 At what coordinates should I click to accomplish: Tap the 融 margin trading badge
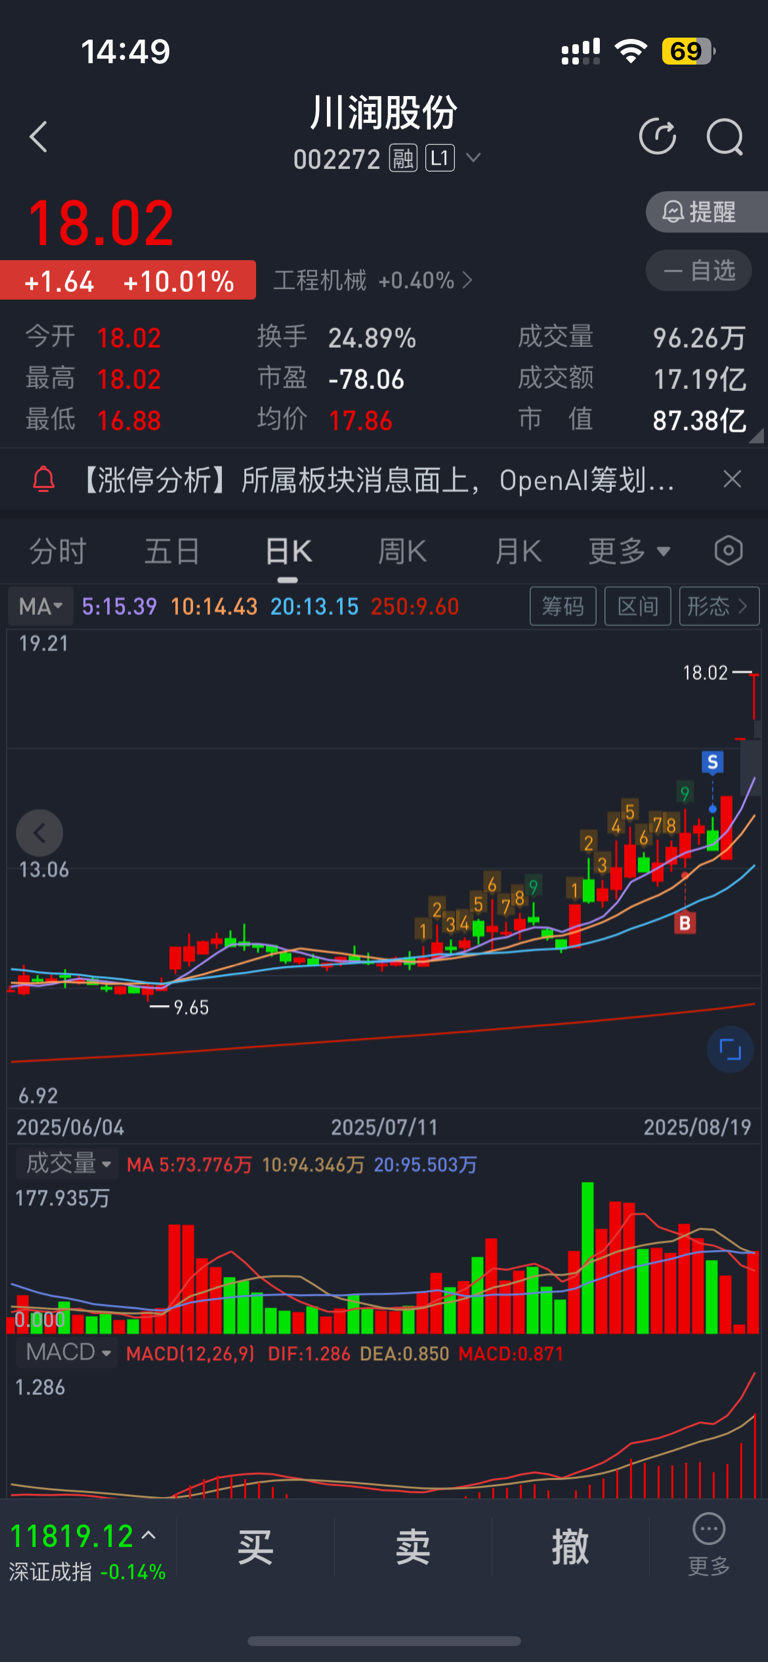coord(403,159)
